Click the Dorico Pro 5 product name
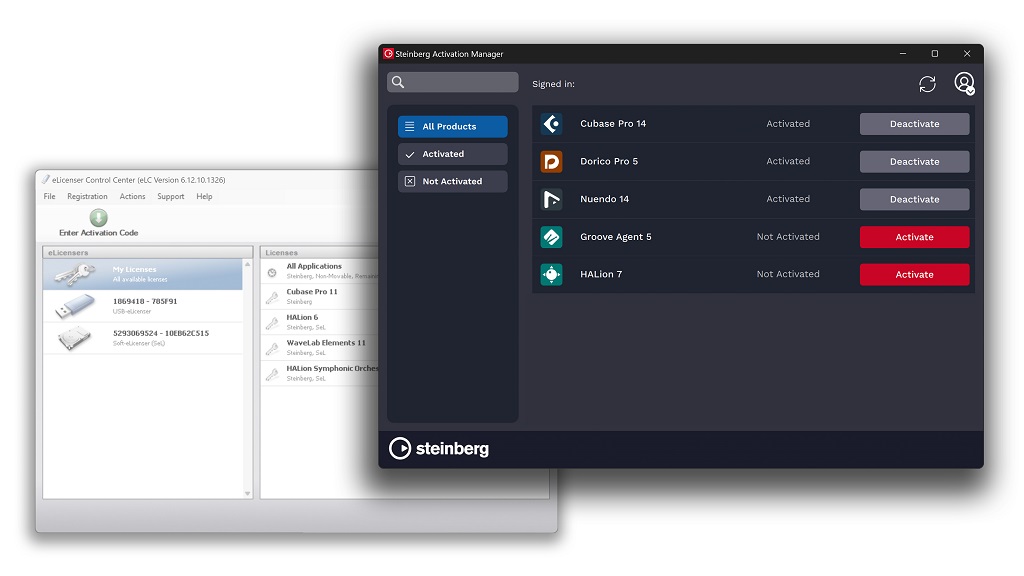 (609, 161)
